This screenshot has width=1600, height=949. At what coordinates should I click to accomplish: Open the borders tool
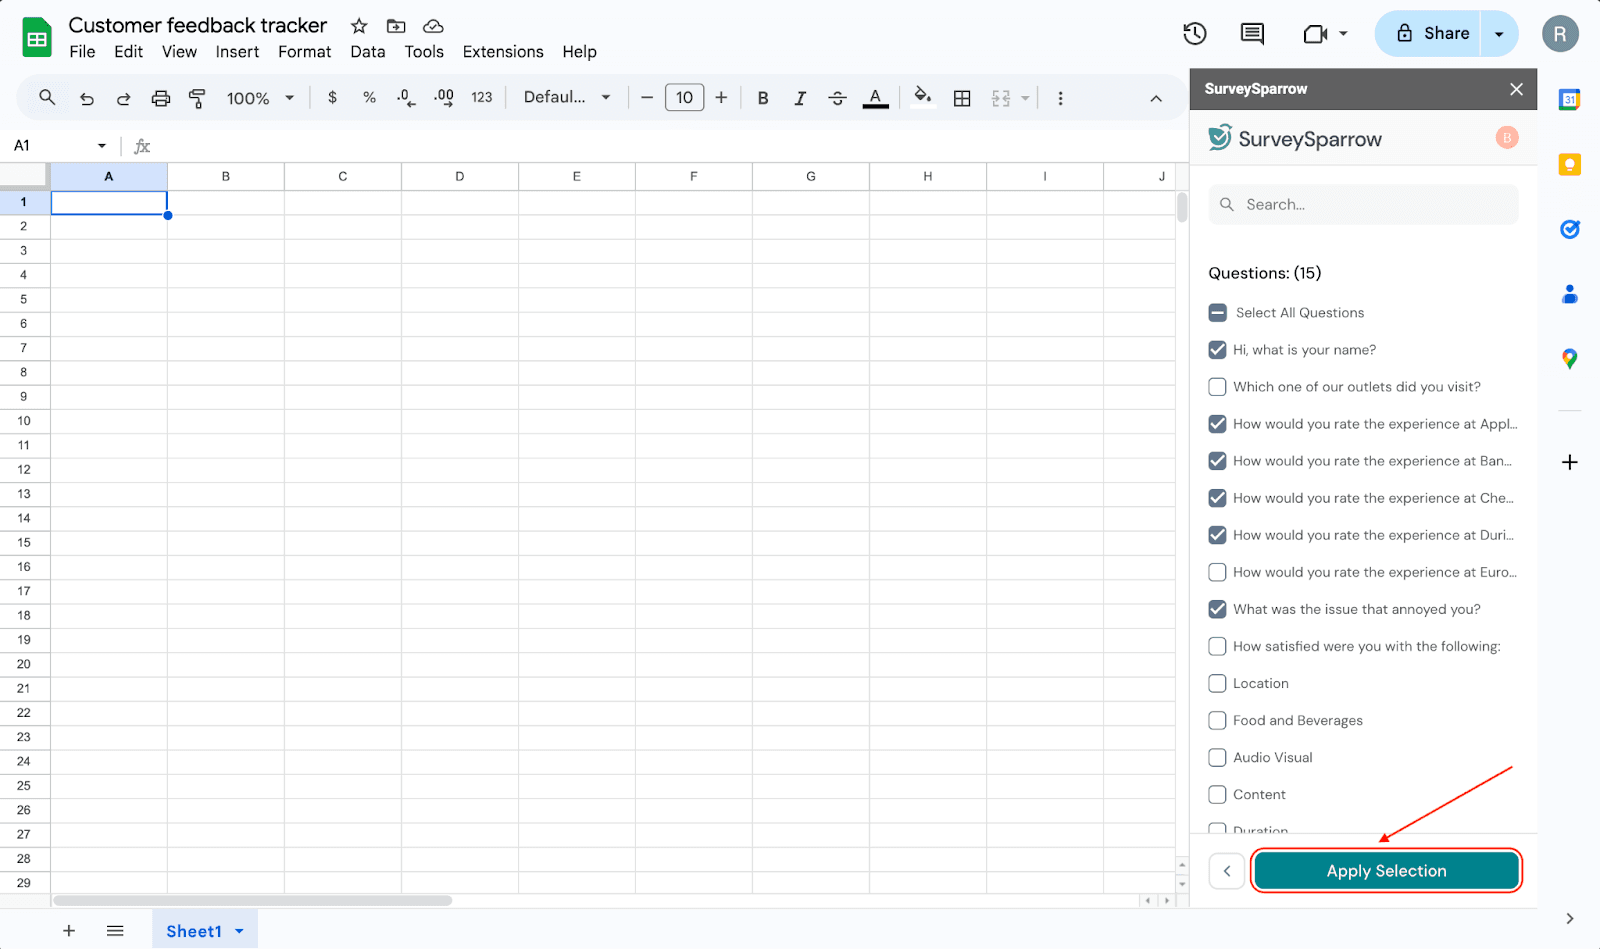pyautogui.click(x=962, y=98)
